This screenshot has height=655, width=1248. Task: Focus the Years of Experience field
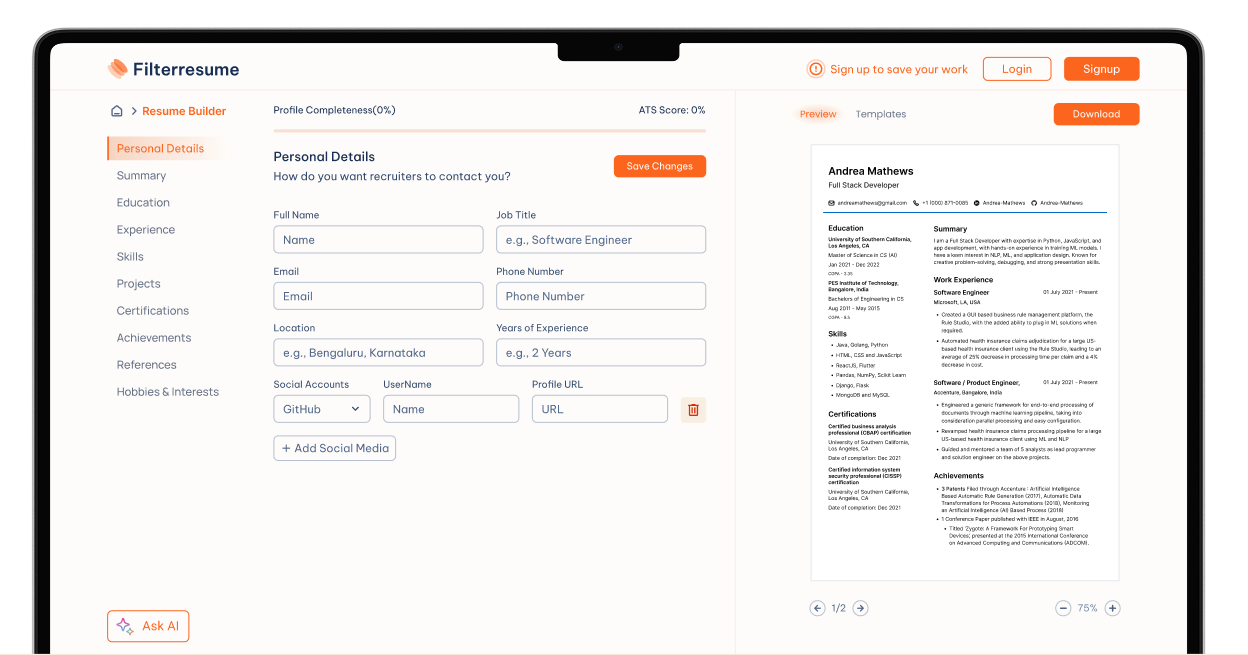tap(601, 352)
